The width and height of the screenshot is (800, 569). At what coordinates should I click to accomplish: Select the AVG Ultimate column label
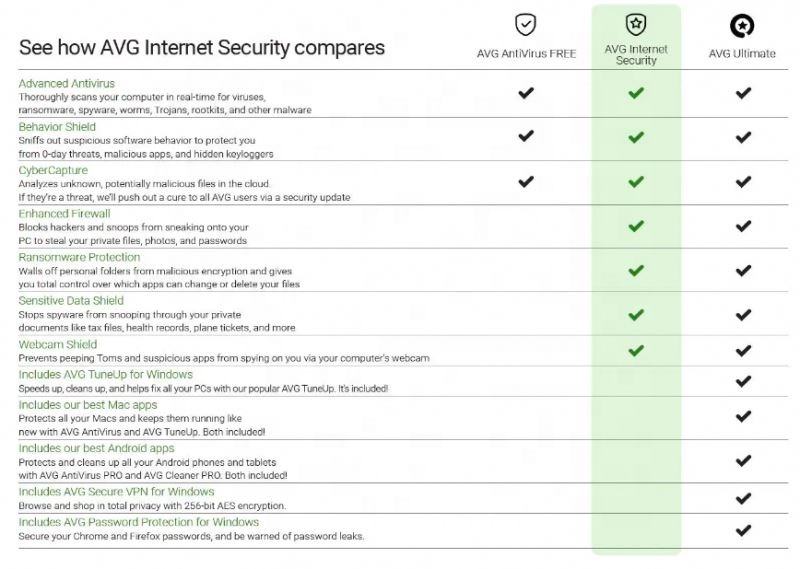[742, 54]
